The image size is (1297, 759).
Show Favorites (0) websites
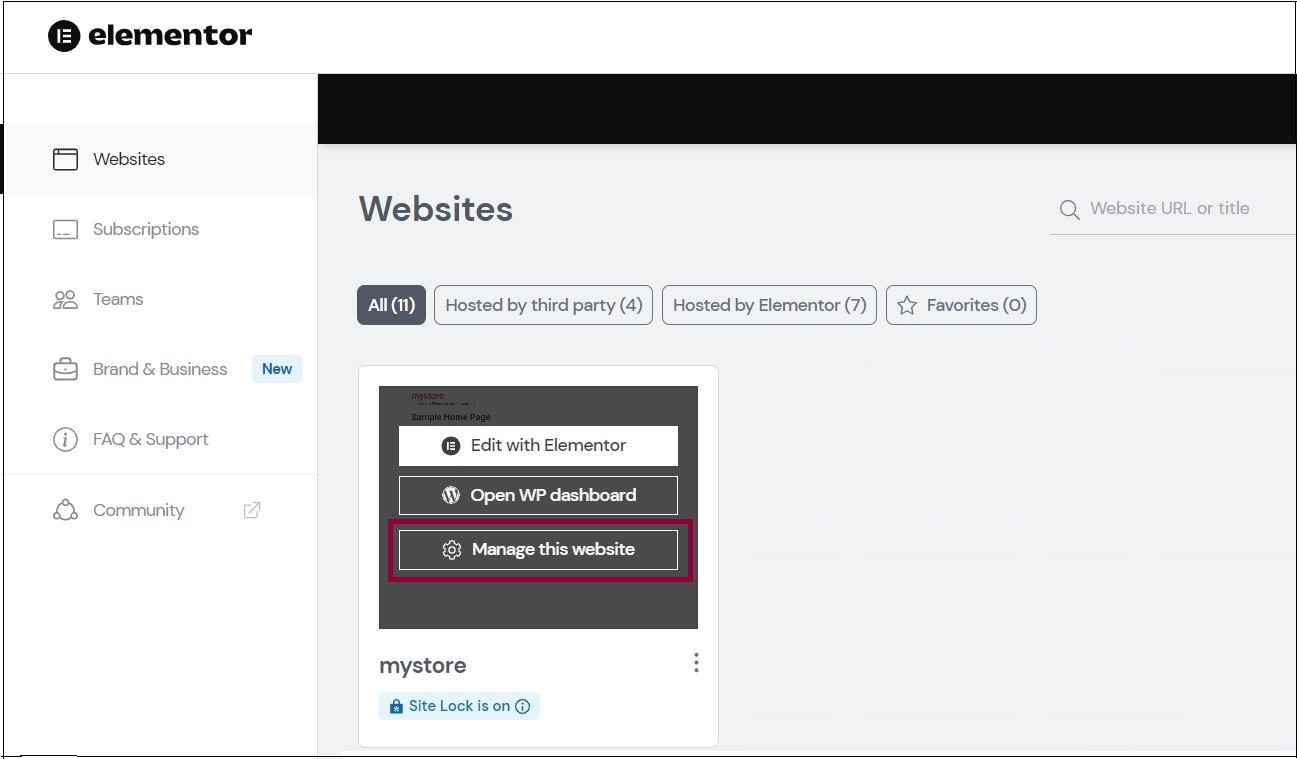pos(961,305)
